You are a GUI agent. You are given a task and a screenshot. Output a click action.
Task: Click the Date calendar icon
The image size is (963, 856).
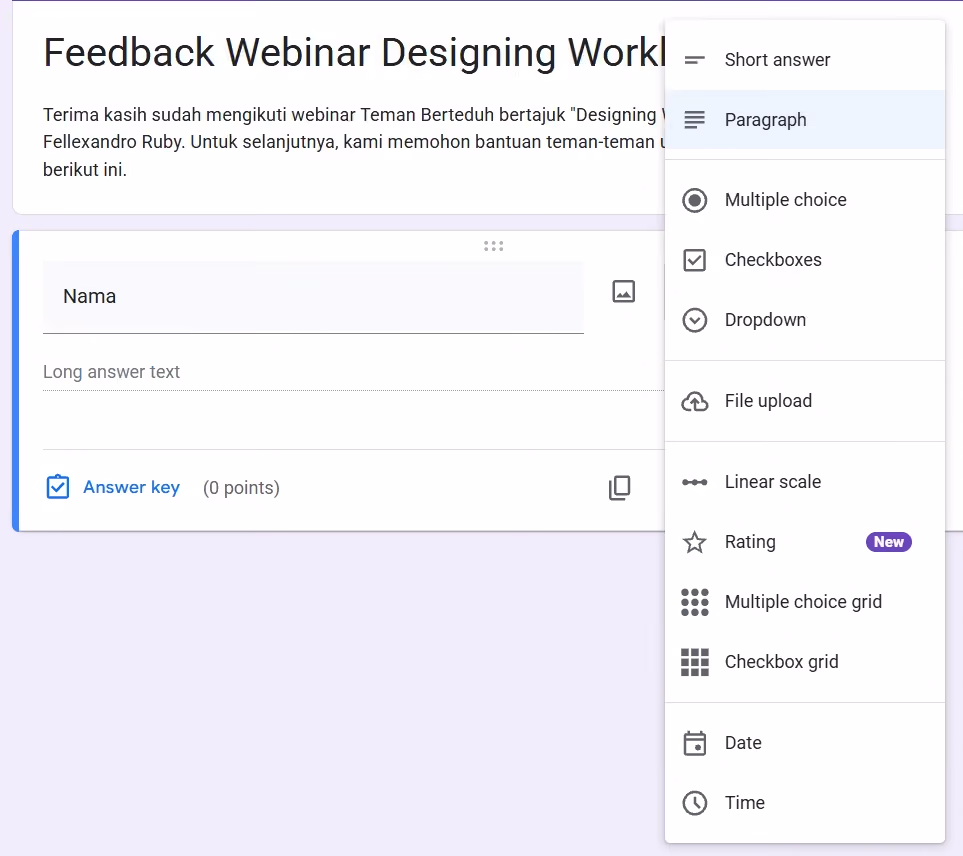tap(695, 743)
